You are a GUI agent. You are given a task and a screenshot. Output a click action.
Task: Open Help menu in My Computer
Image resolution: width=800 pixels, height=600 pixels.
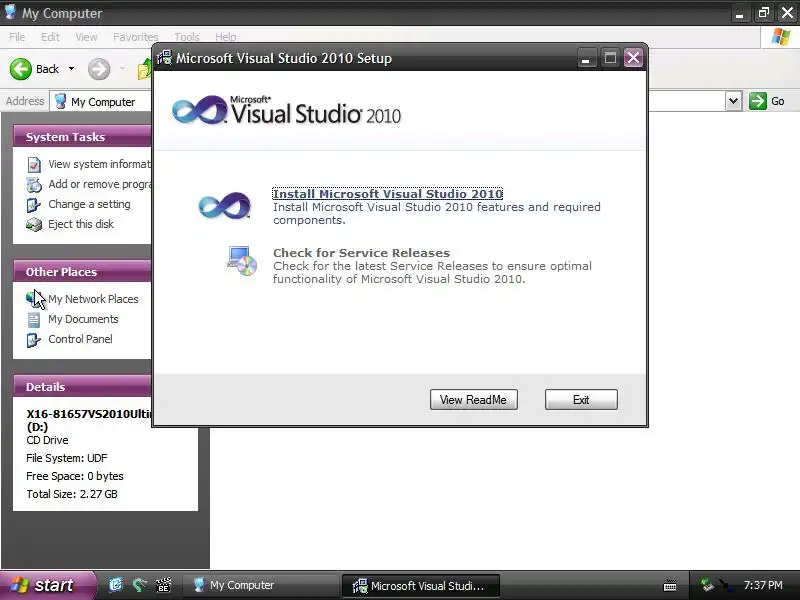click(x=226, y=37)
